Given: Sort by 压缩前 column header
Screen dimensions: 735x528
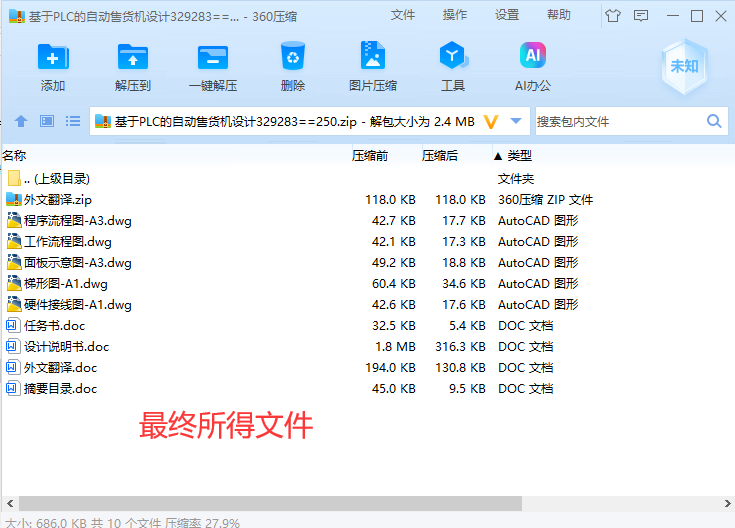Looking at the screenshot, I should 370,156.
